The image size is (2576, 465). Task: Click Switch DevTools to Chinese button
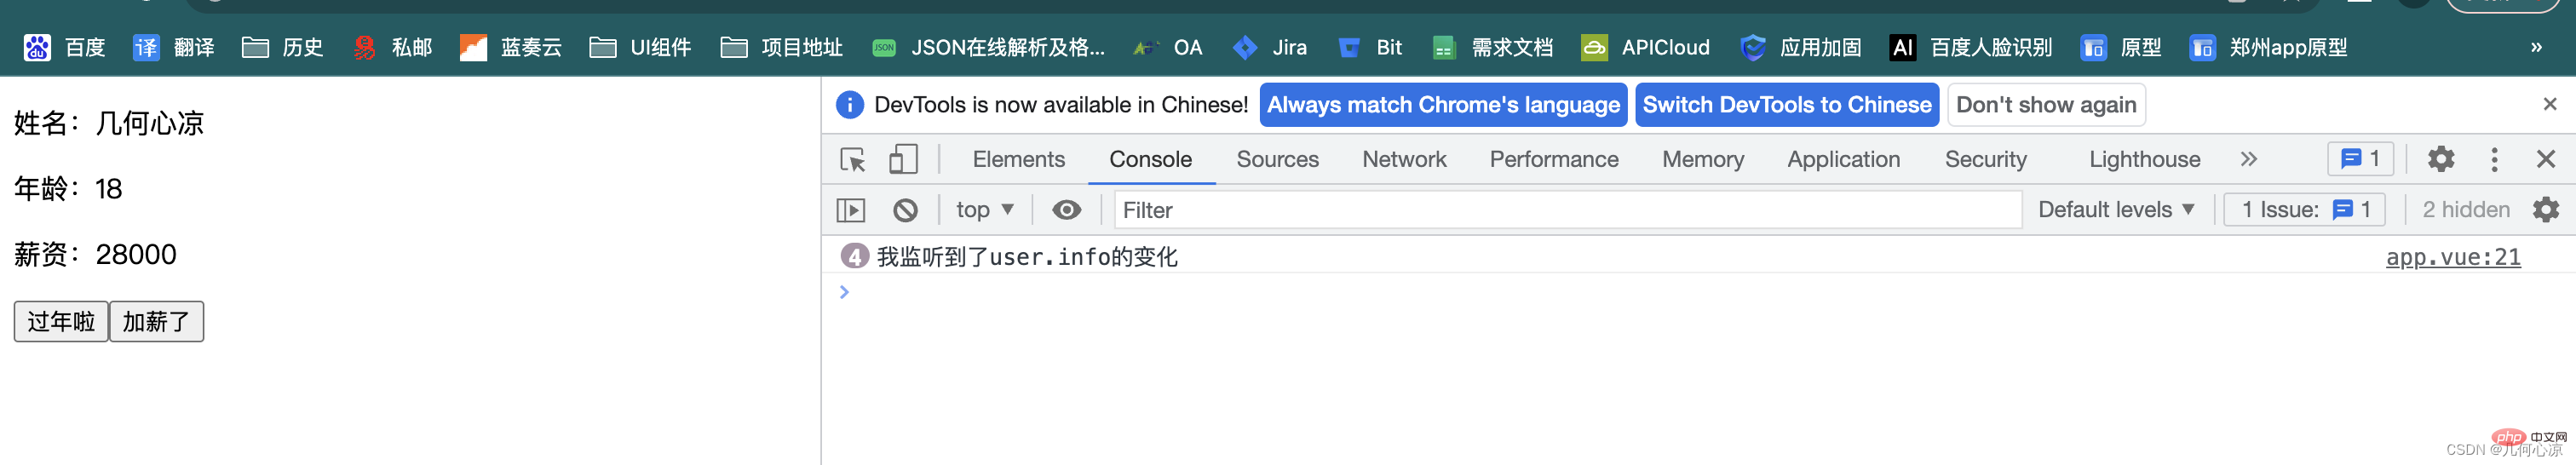(x=1786, y=105)
